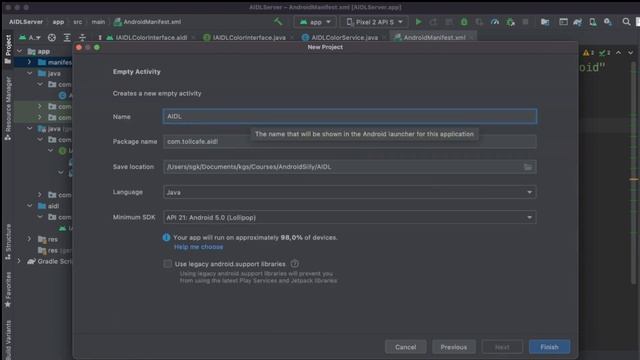This screenshot has width=640, height=360.
Task: Run the app with green play icon
Action: pos(418,22)
